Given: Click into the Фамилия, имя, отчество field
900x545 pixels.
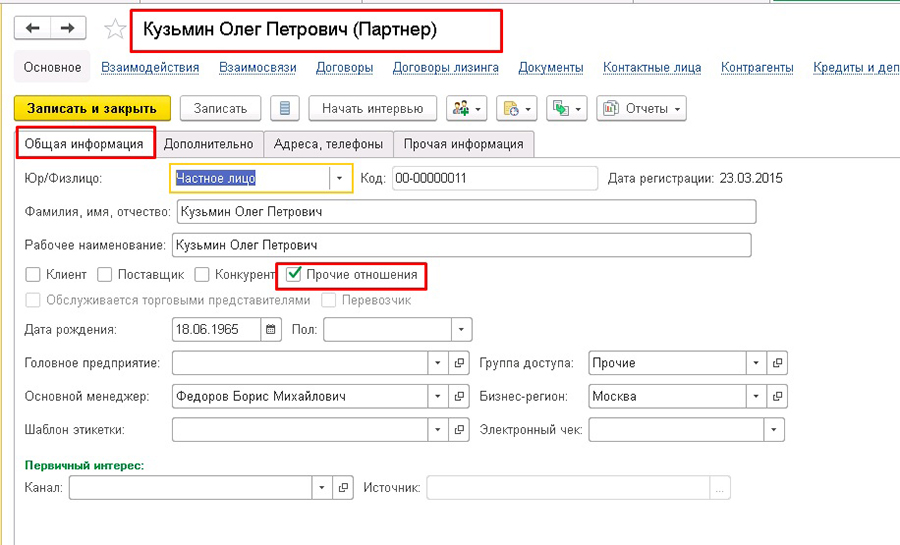Looking at the screenshot, I should (466, 212).
